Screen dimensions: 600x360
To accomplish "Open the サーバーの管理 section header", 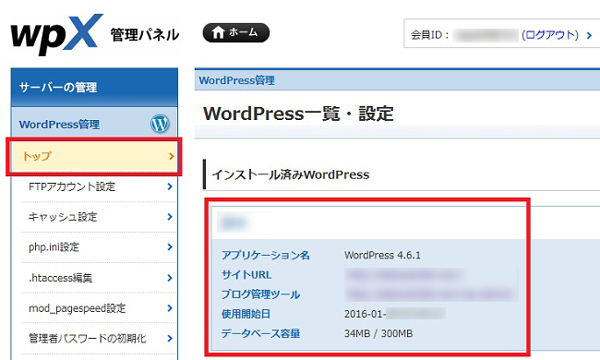I will tap(94, 87).
